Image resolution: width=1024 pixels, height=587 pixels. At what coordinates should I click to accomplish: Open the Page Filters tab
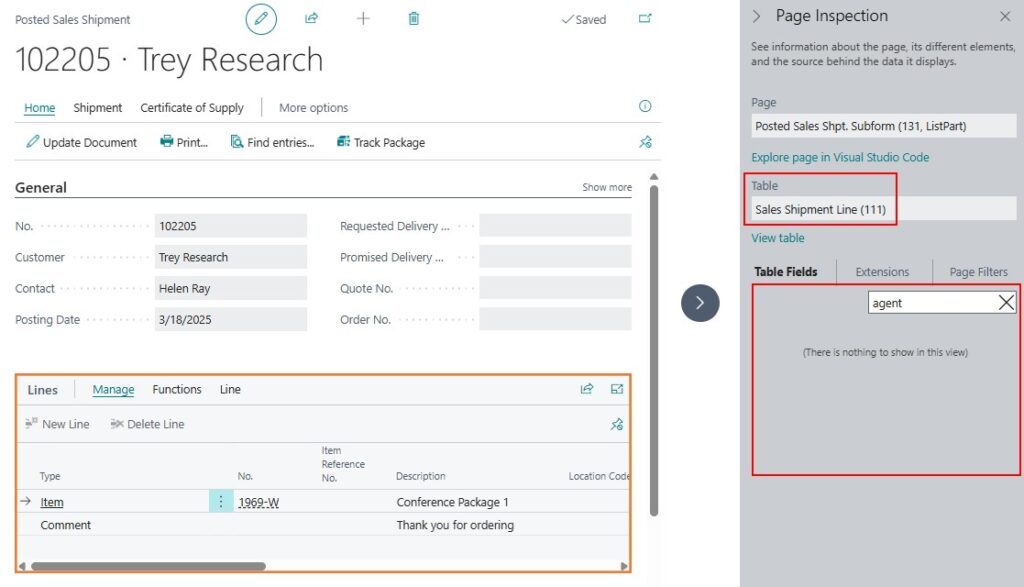coord(978,272)
